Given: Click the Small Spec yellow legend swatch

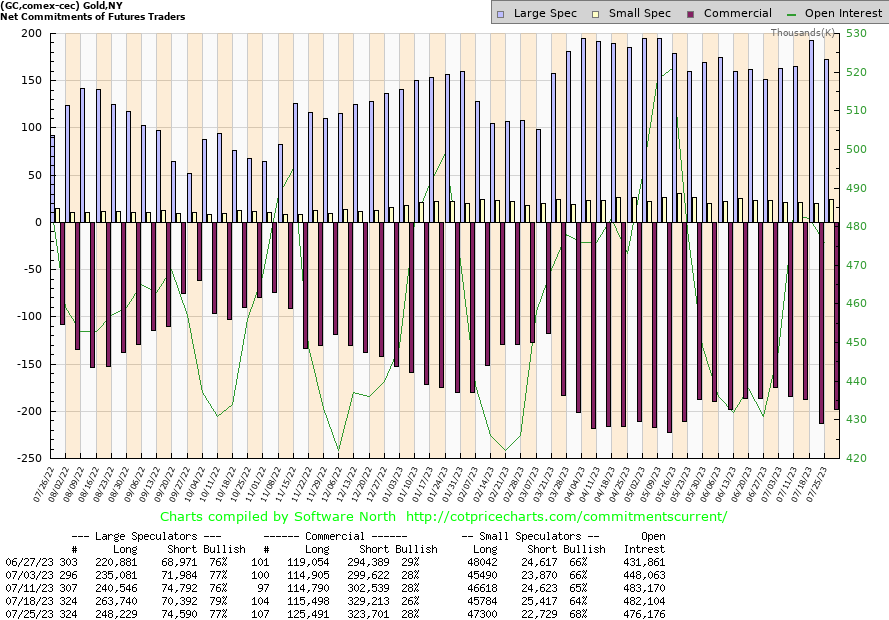Looking at the screenshot, I should click(597, 13).
